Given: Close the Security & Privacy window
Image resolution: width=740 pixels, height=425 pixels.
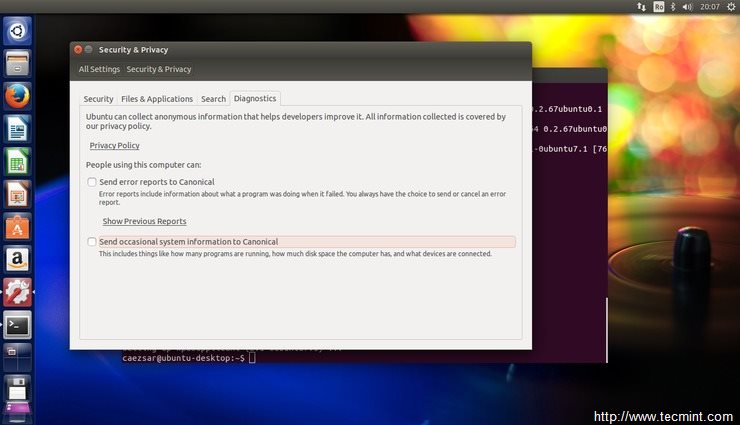Looking at the screenshot, I should (x=78, y=50).
